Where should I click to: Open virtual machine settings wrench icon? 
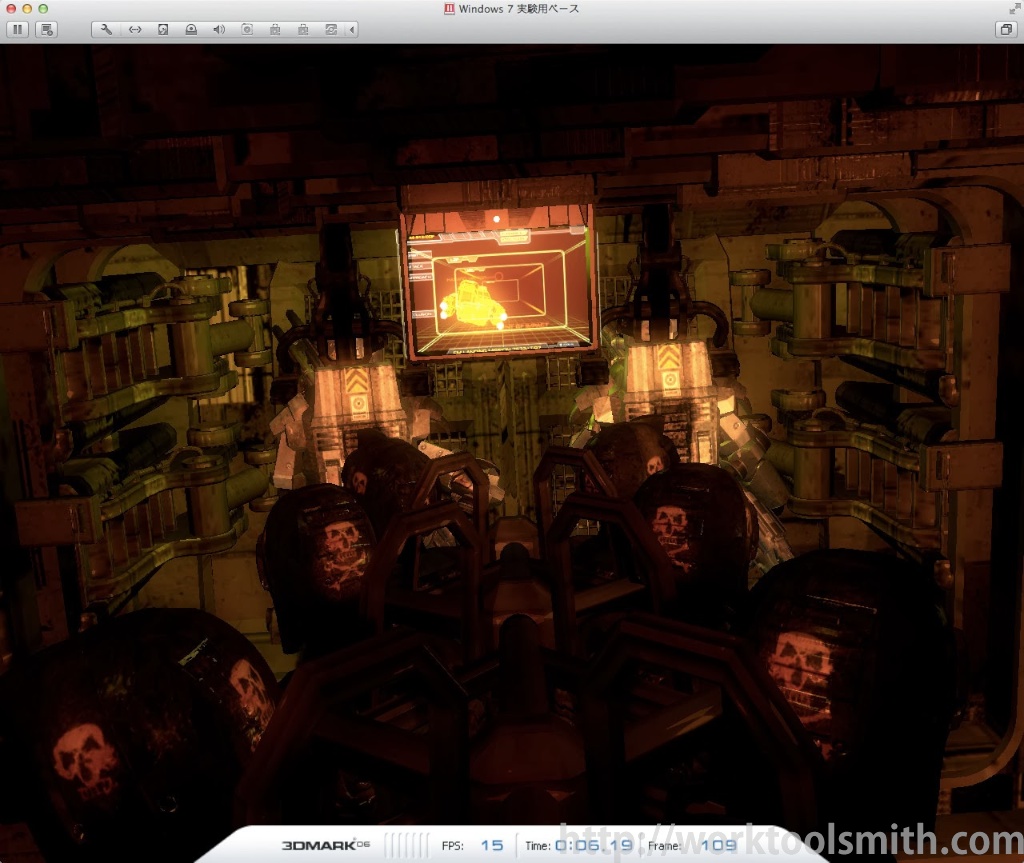pyautogui.click(x=106, y=29)
